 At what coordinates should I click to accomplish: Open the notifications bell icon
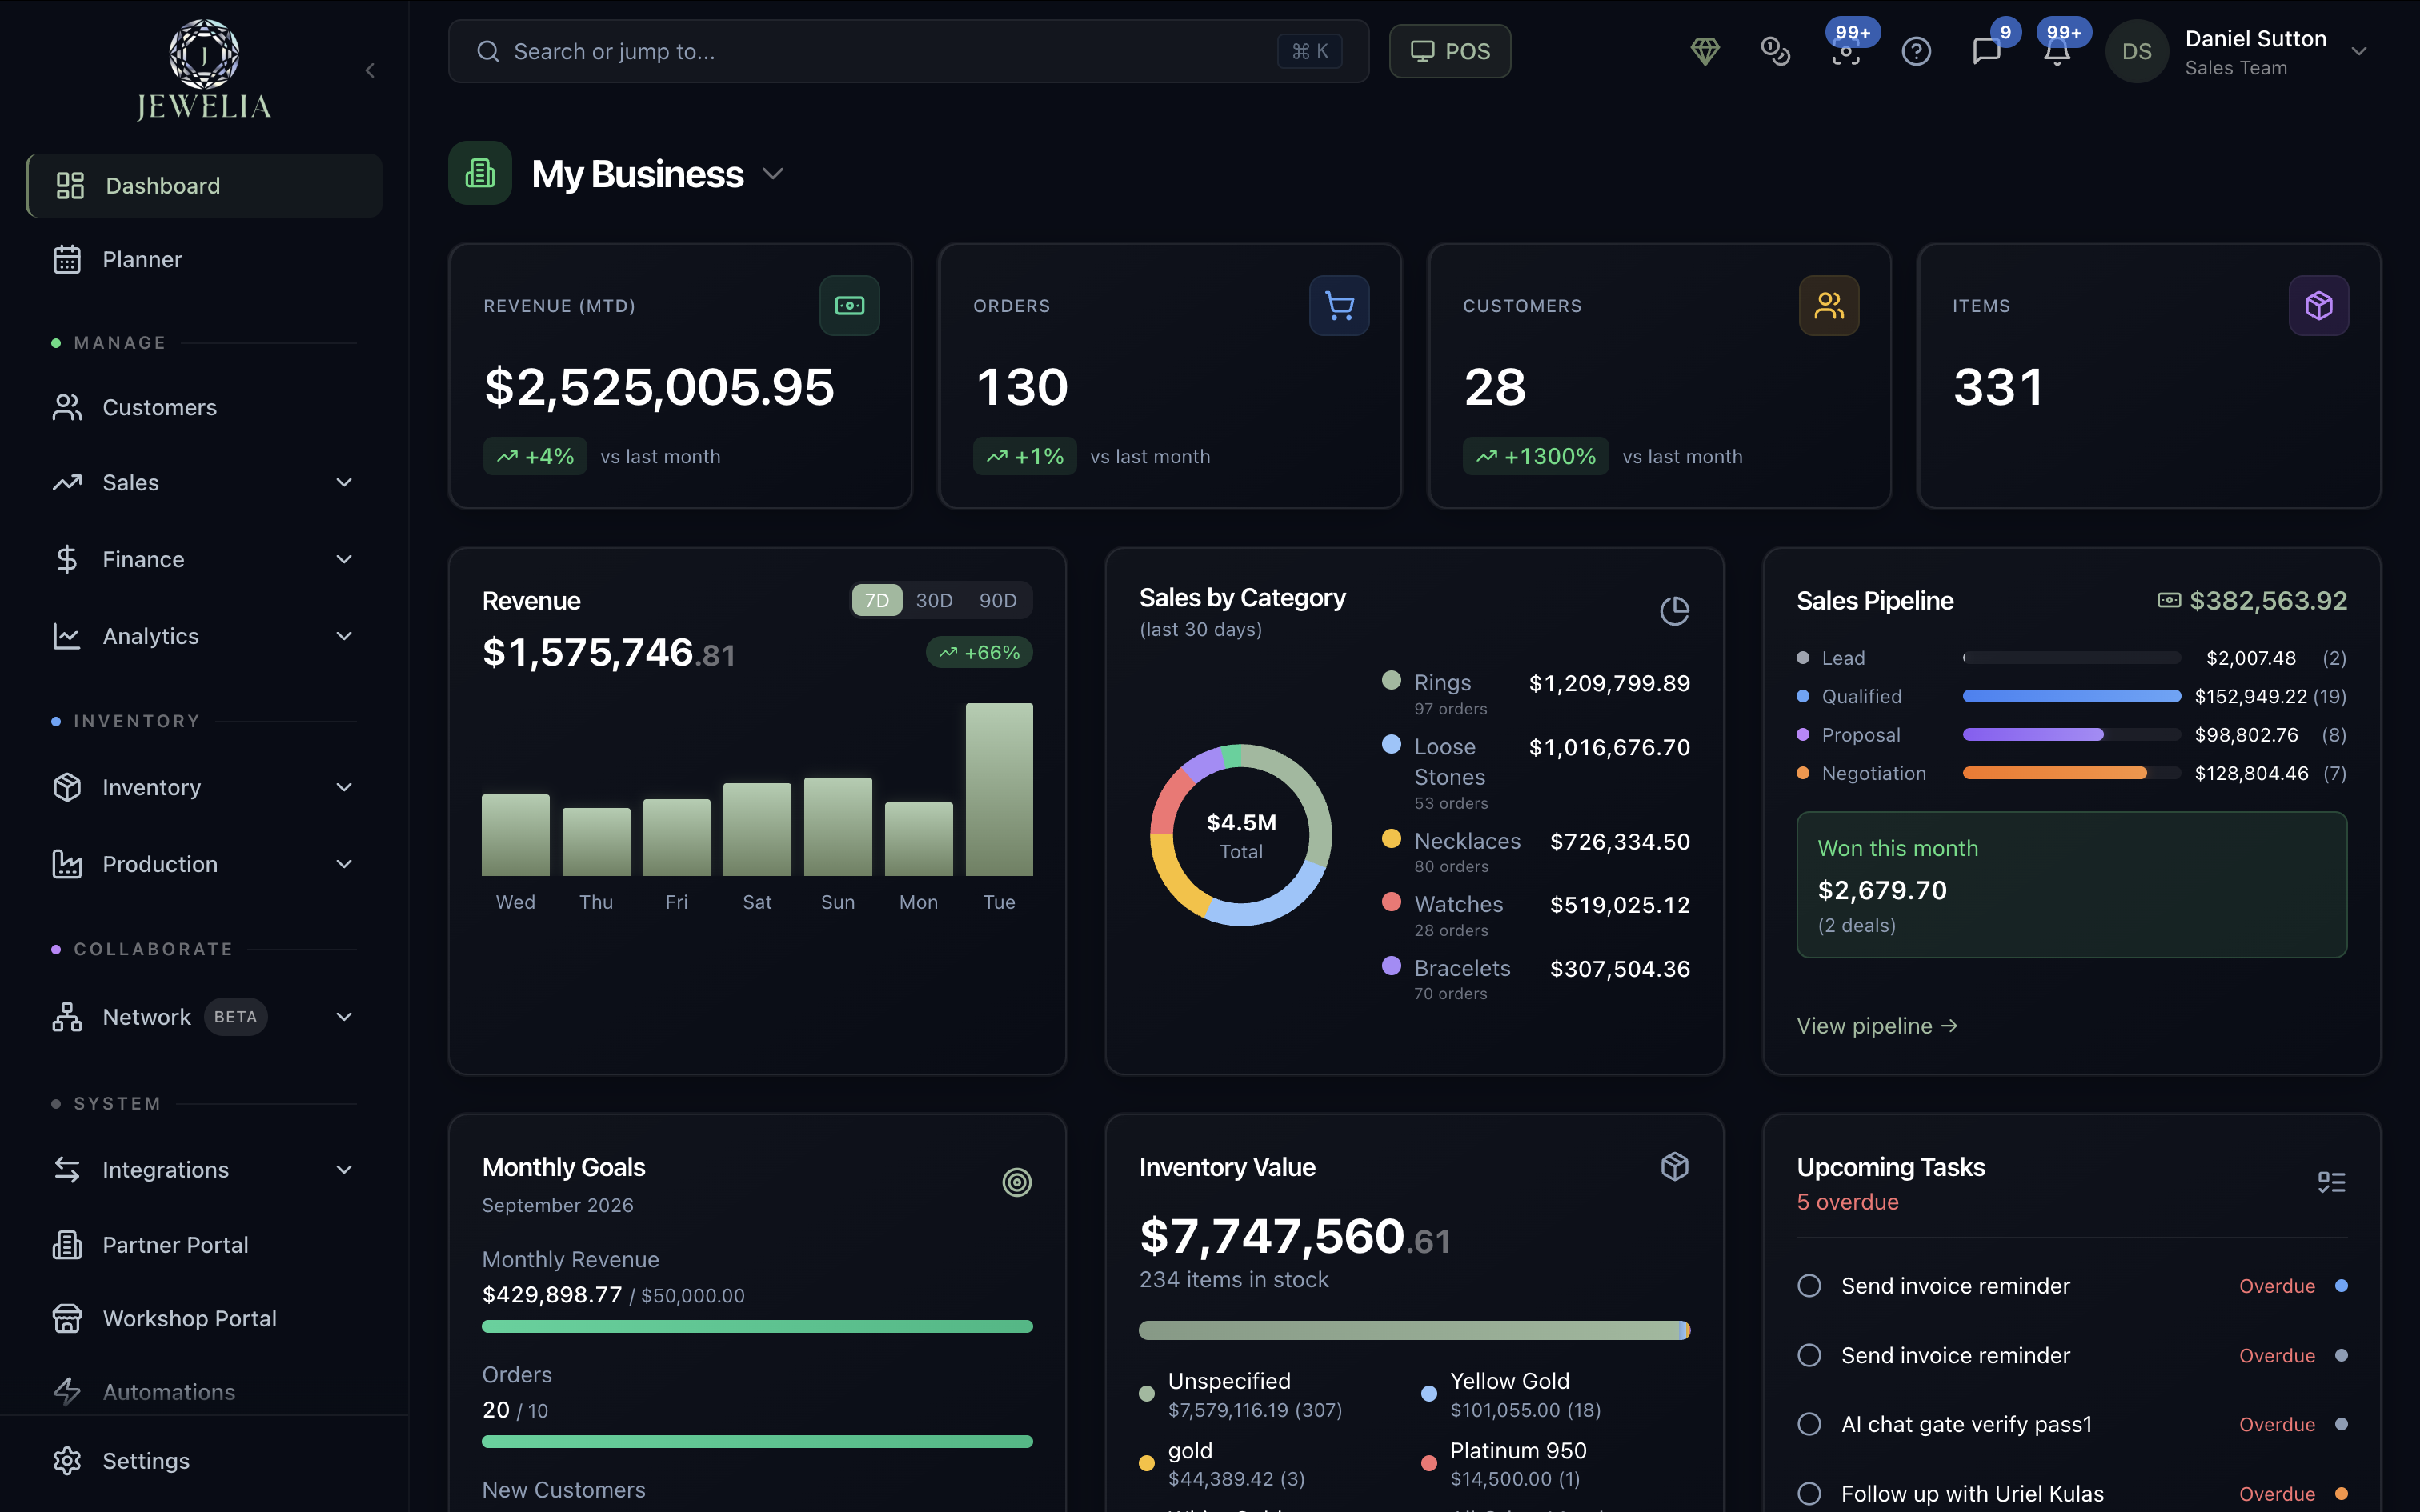[2057, 51]
